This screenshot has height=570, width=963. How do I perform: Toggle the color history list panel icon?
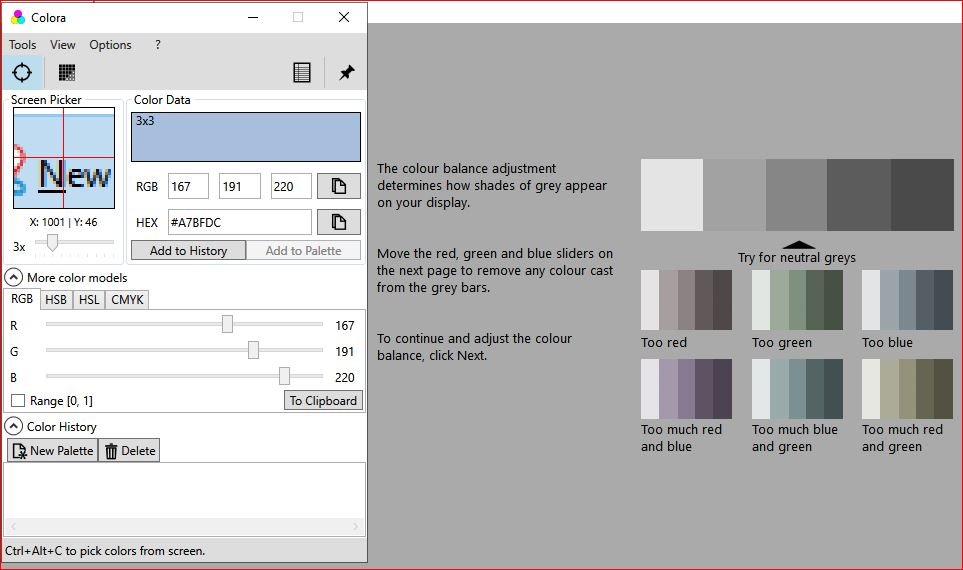point(302,72)
